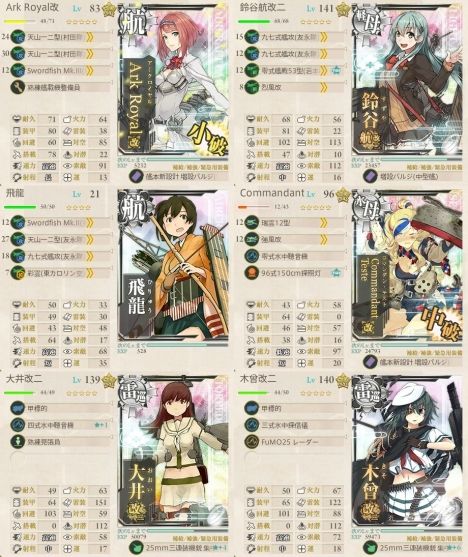Click Hiryuu's yellow 彩雲 recon plane icon

(17, 272)
